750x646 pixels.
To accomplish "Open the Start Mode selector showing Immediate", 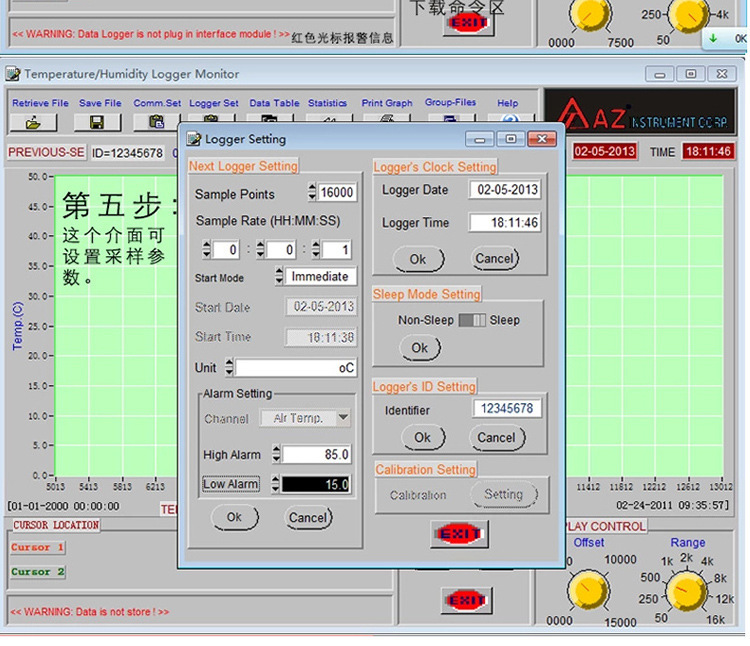I will pos(319,277).
